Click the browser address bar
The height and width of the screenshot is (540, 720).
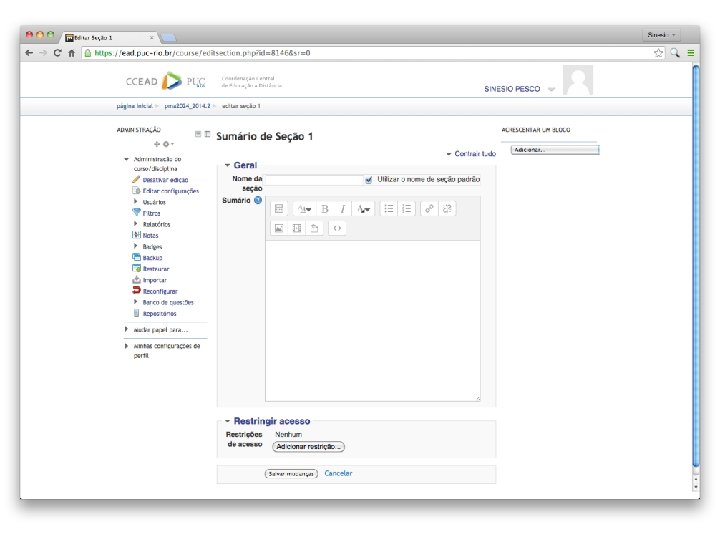click(369, 53)
